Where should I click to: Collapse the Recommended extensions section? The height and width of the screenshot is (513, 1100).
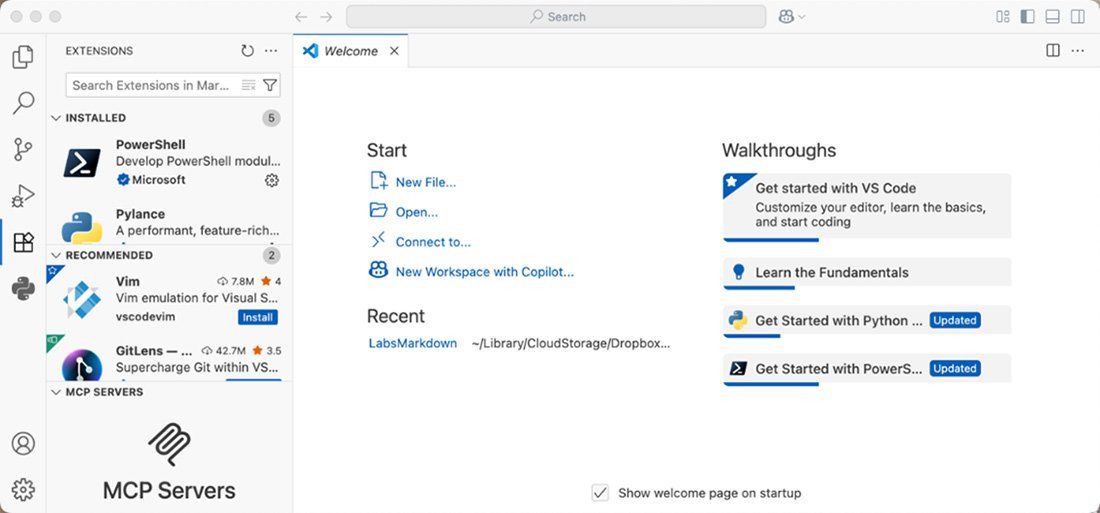click(x=56, y=255)
